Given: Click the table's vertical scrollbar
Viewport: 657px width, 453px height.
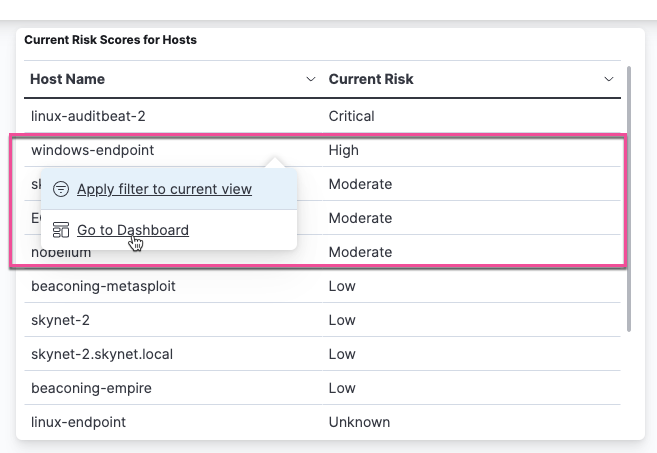Looking at the screenshot, I should (628, 200).
